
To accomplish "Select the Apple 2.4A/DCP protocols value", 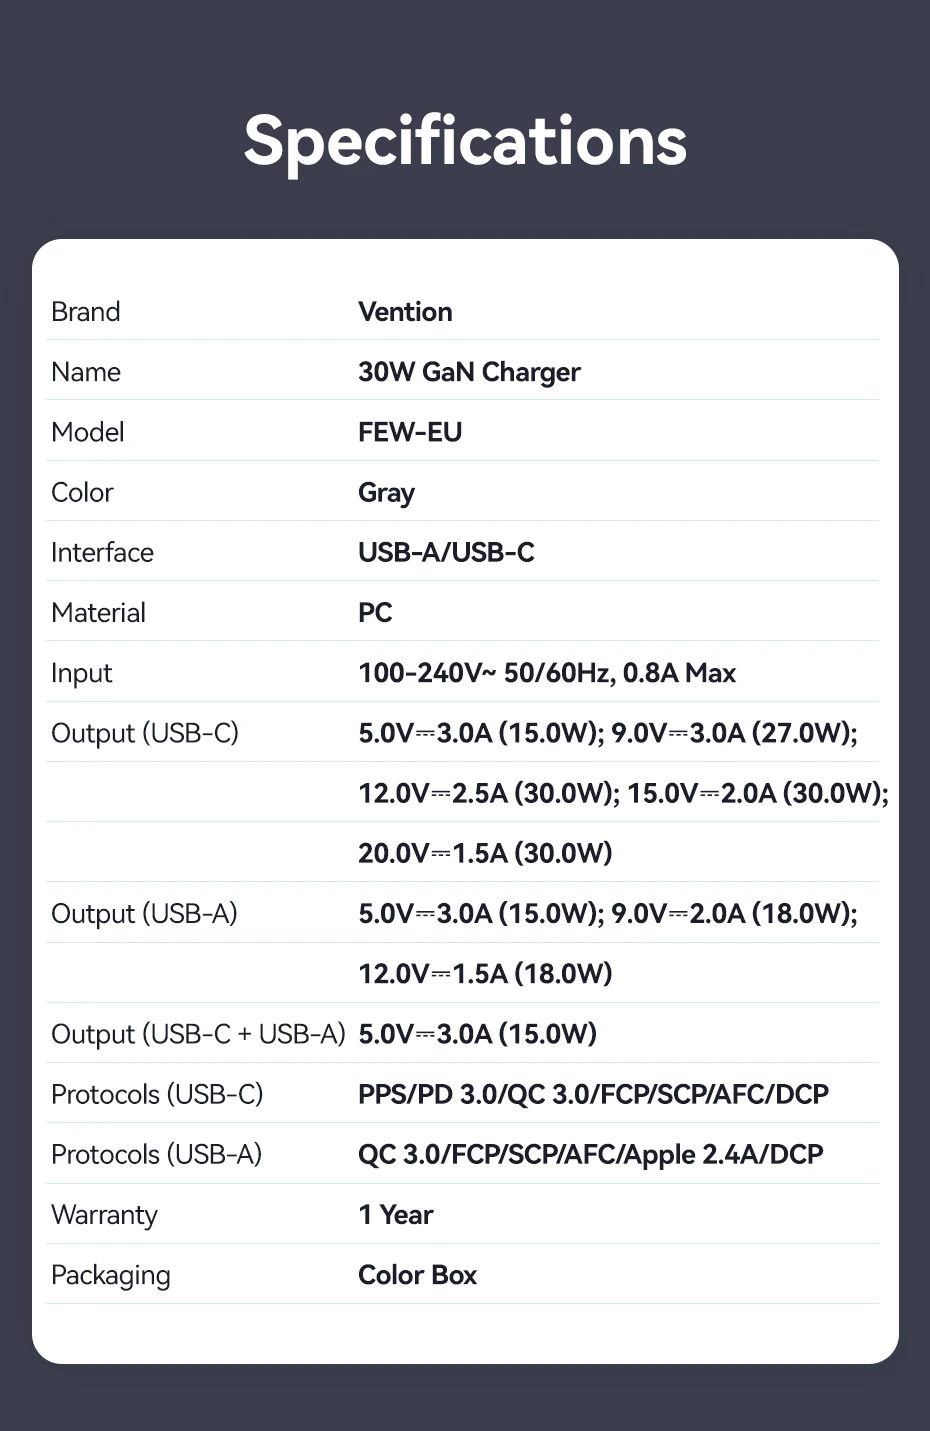I will pos(590,1154).
